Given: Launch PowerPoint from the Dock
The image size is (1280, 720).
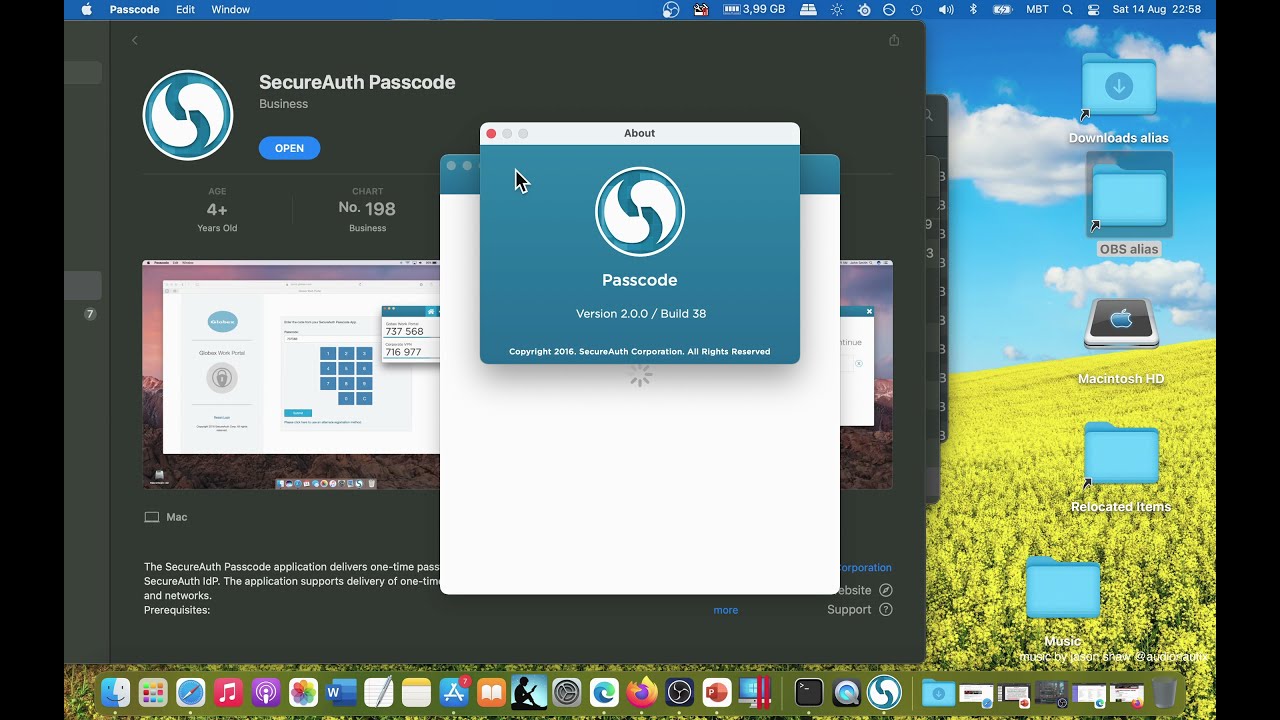Looking at the screenshot, I should pyautogui.click(x=717, y=692).
